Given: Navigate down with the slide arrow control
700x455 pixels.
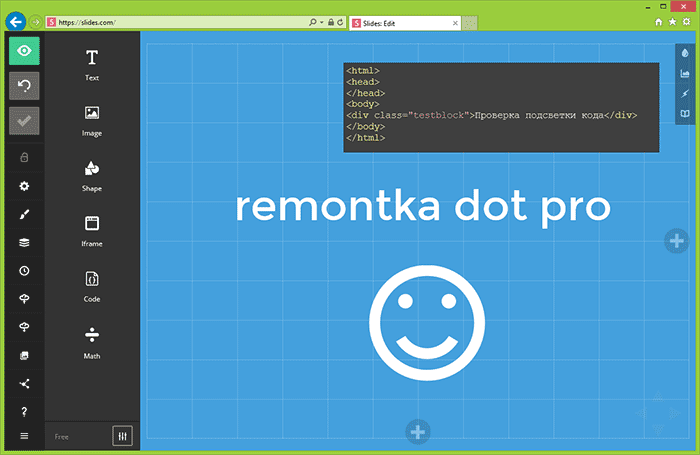Looking at the screenshot, I should (x=658, y=430).
